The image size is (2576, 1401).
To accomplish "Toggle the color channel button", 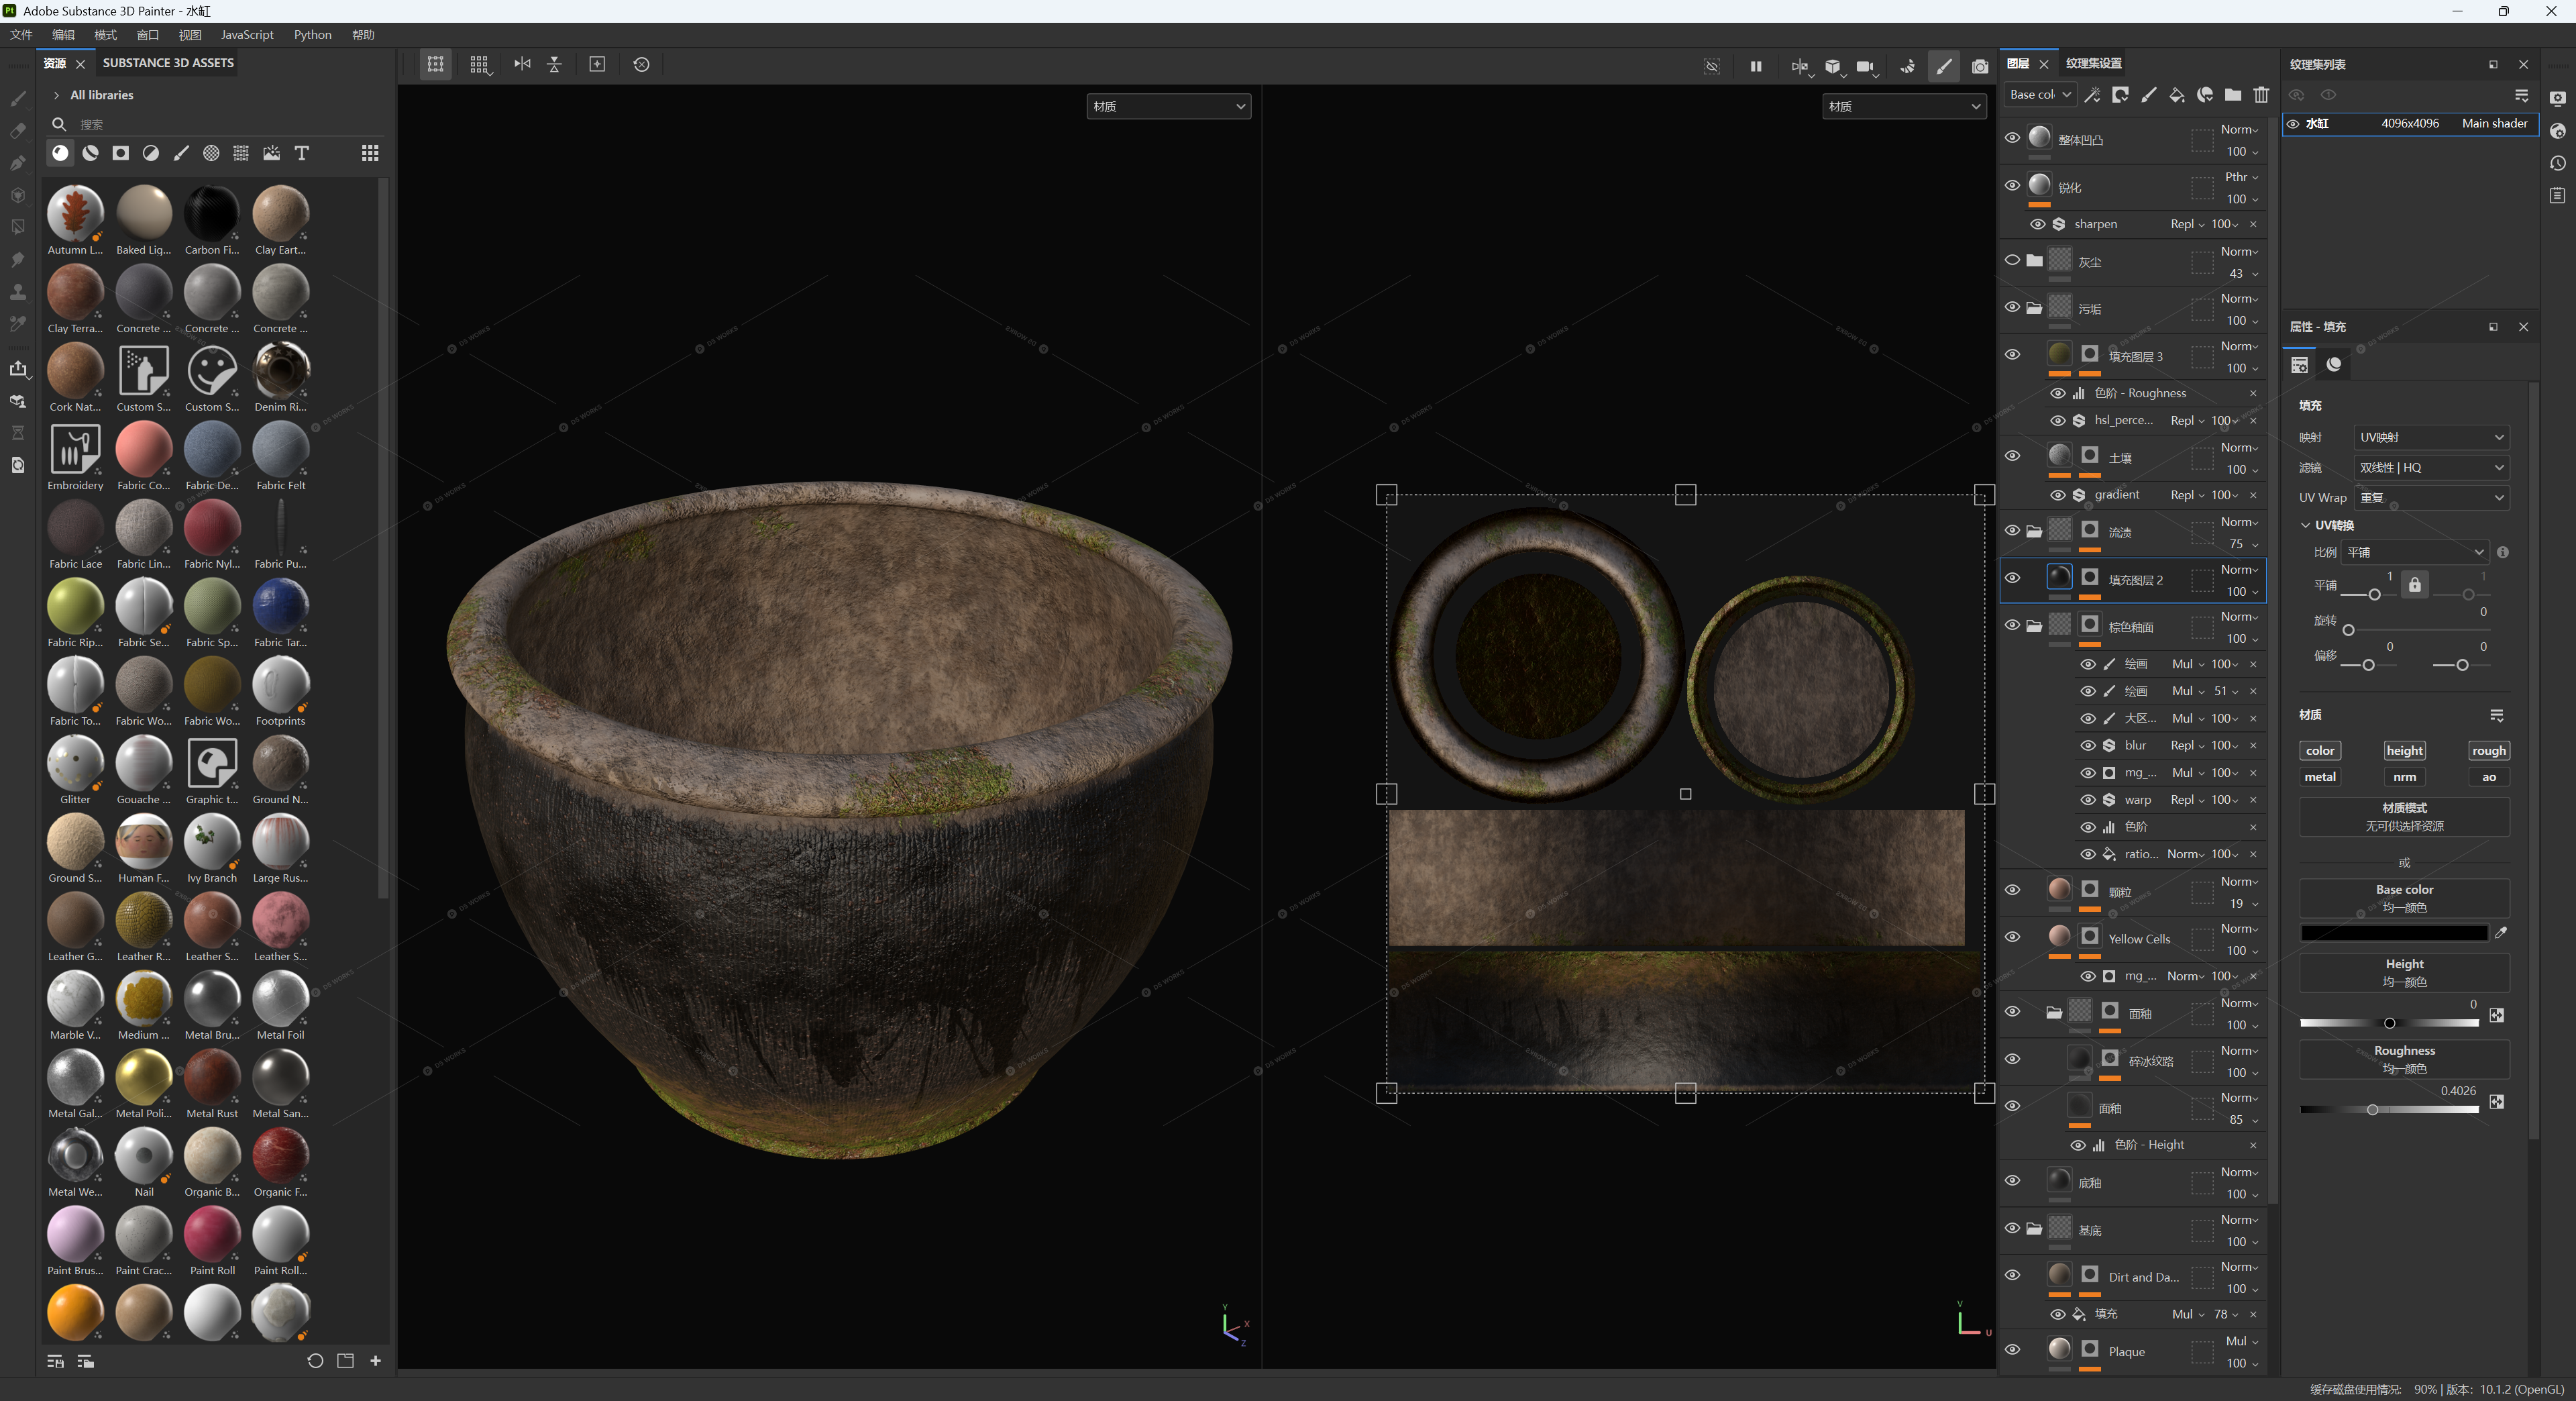I will pos(2320,750).
